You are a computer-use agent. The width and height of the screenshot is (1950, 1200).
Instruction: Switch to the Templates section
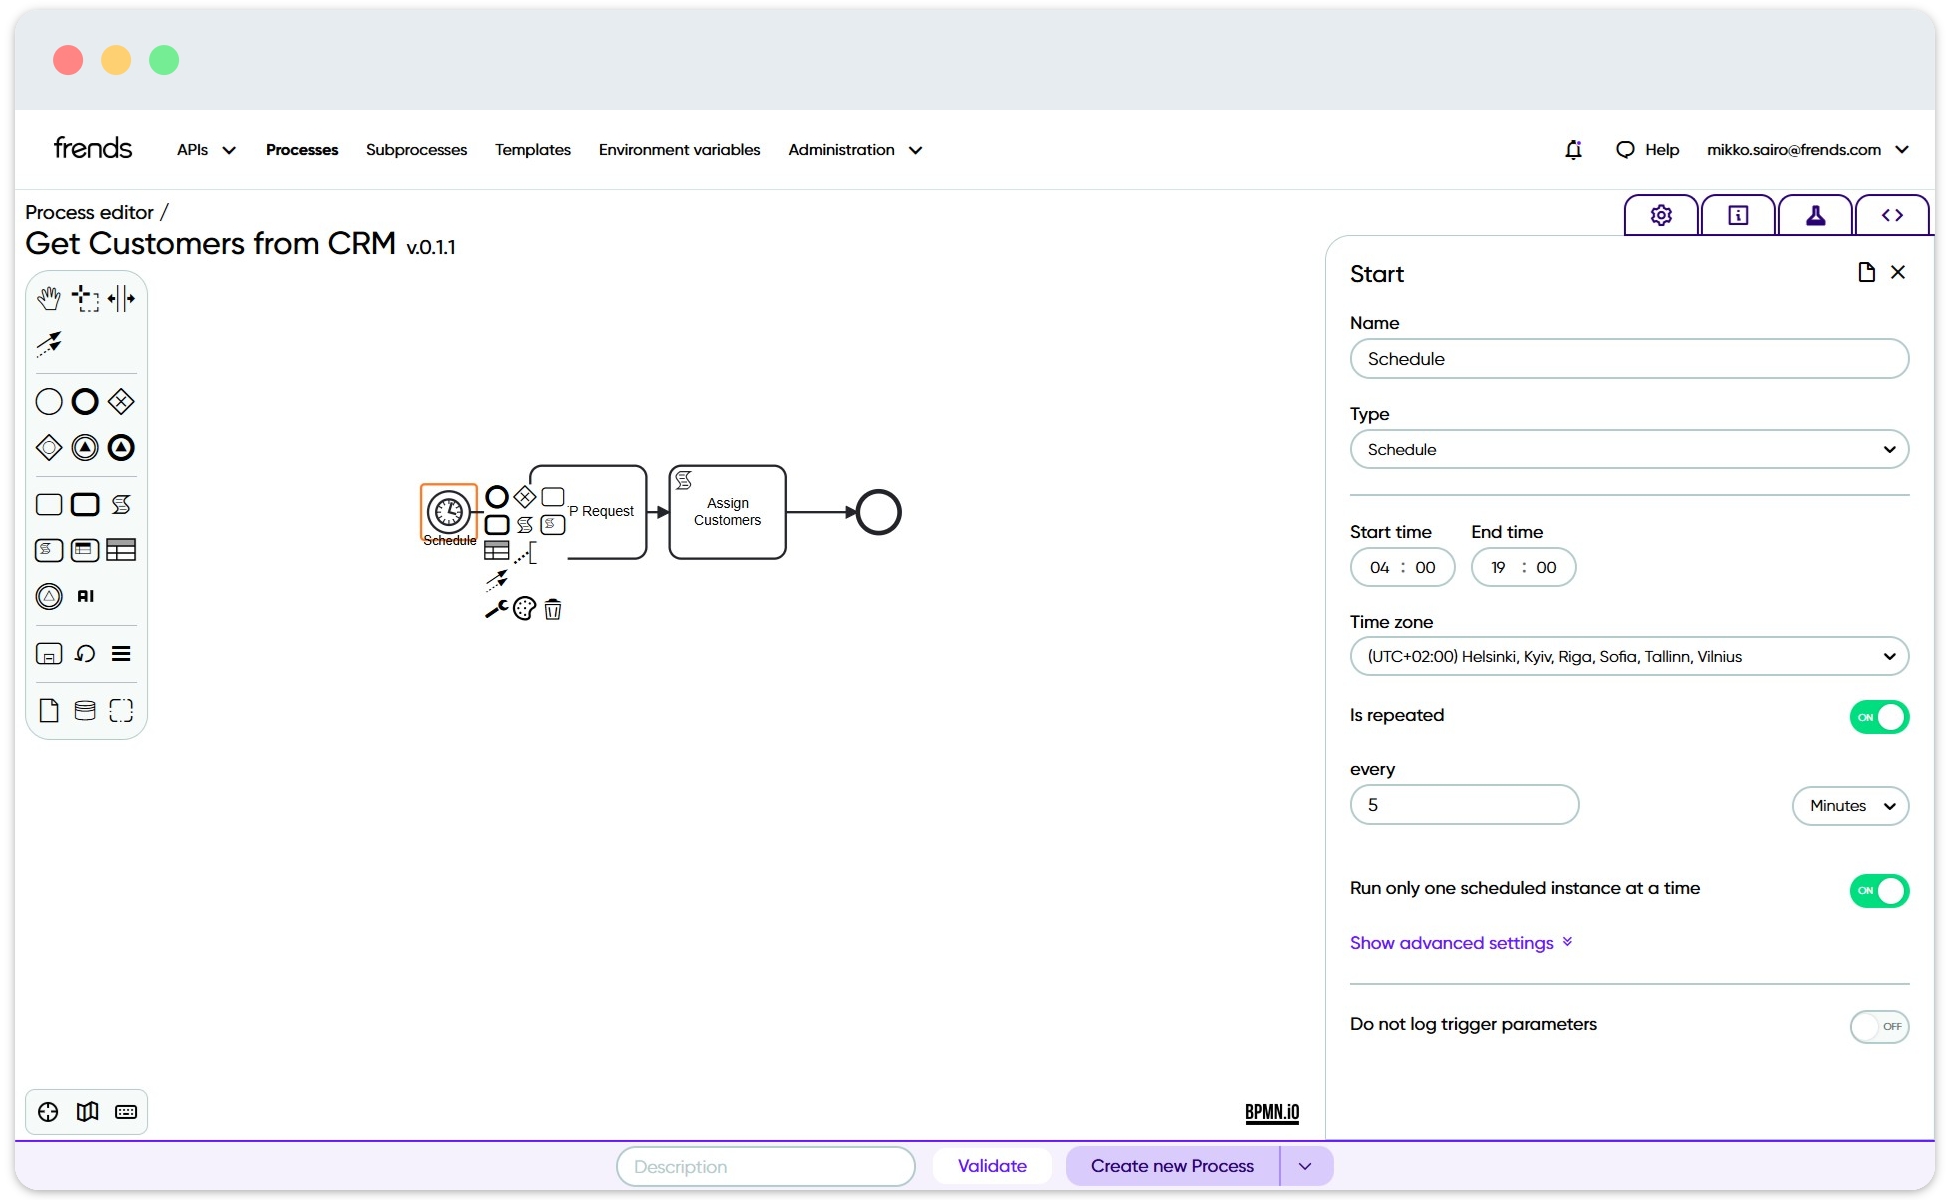532,149
